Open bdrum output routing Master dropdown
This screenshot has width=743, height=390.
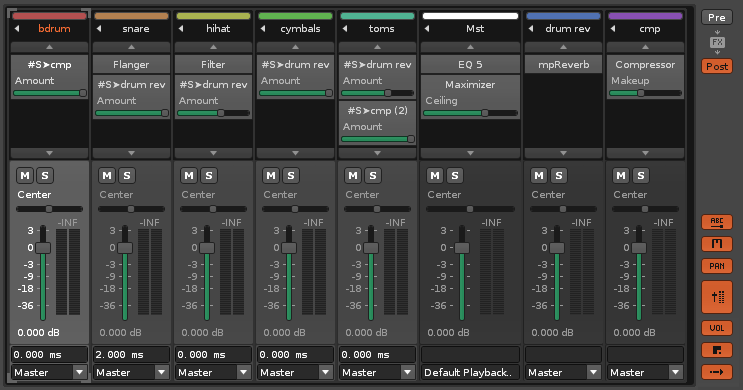(x=49, y=372)
